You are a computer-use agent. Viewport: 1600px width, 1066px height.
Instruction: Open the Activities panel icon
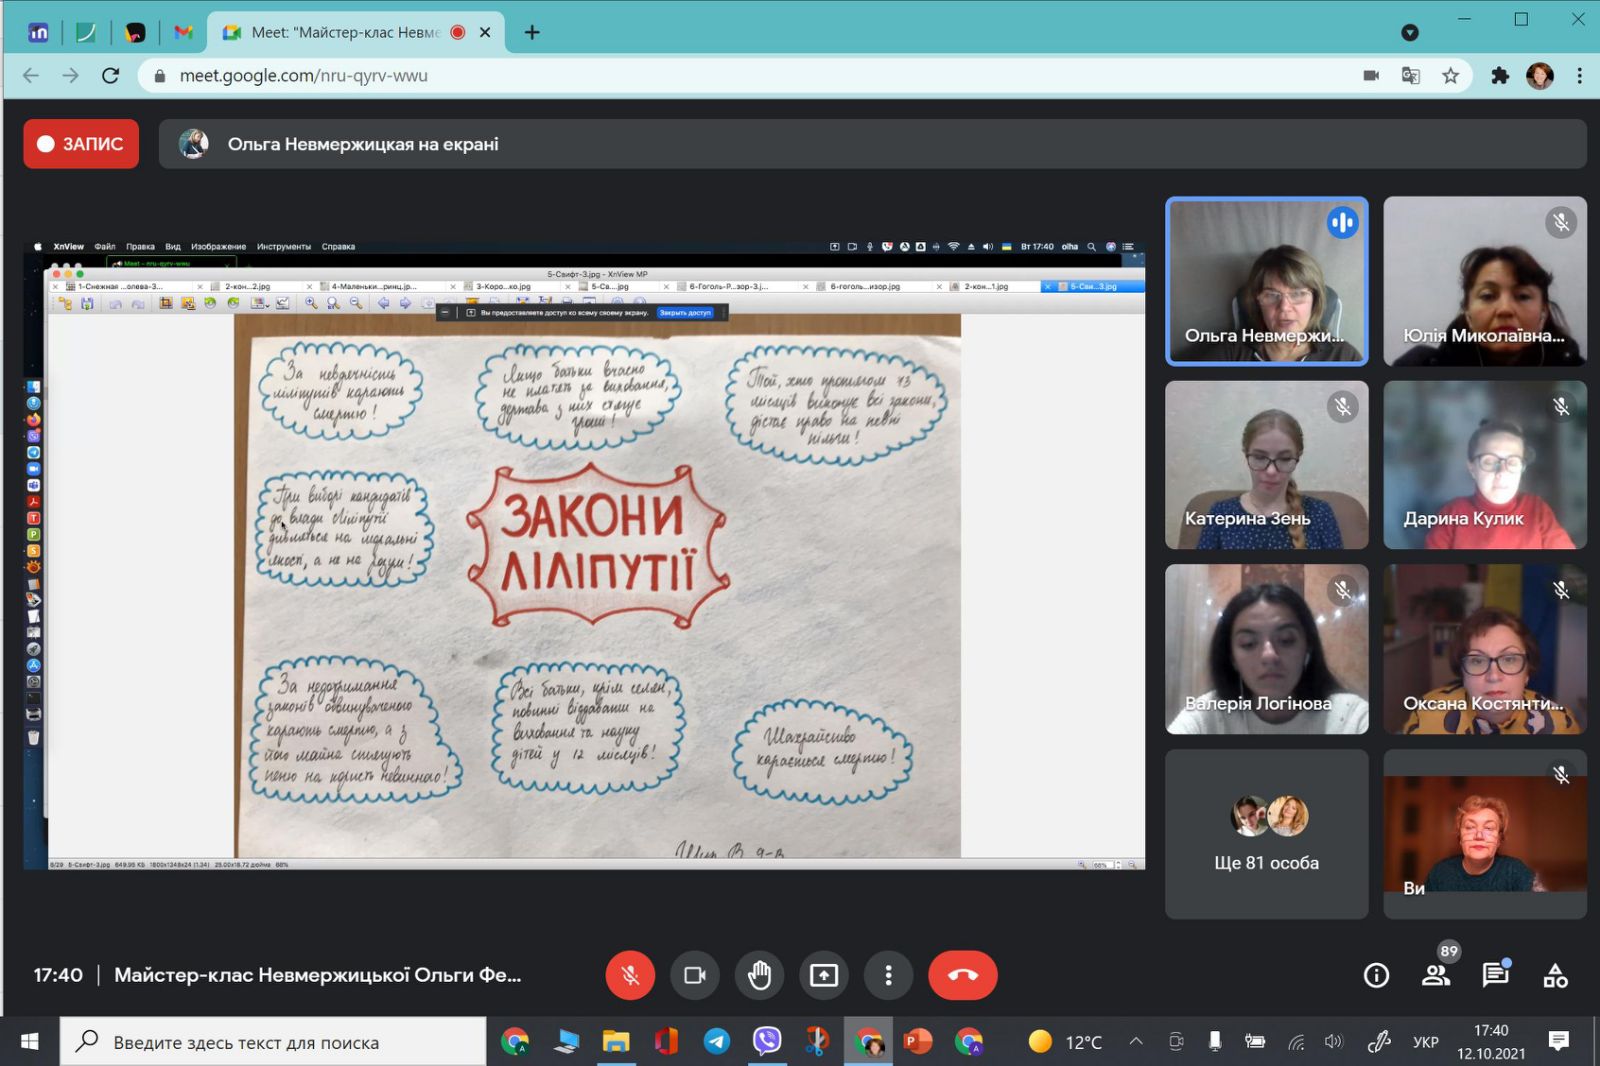point(1555,975)
